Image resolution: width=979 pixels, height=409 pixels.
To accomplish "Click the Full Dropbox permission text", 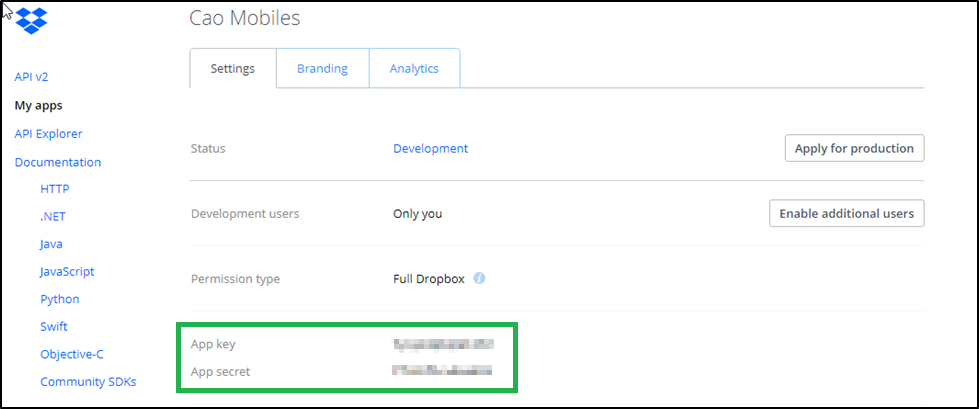I will 429,278.
